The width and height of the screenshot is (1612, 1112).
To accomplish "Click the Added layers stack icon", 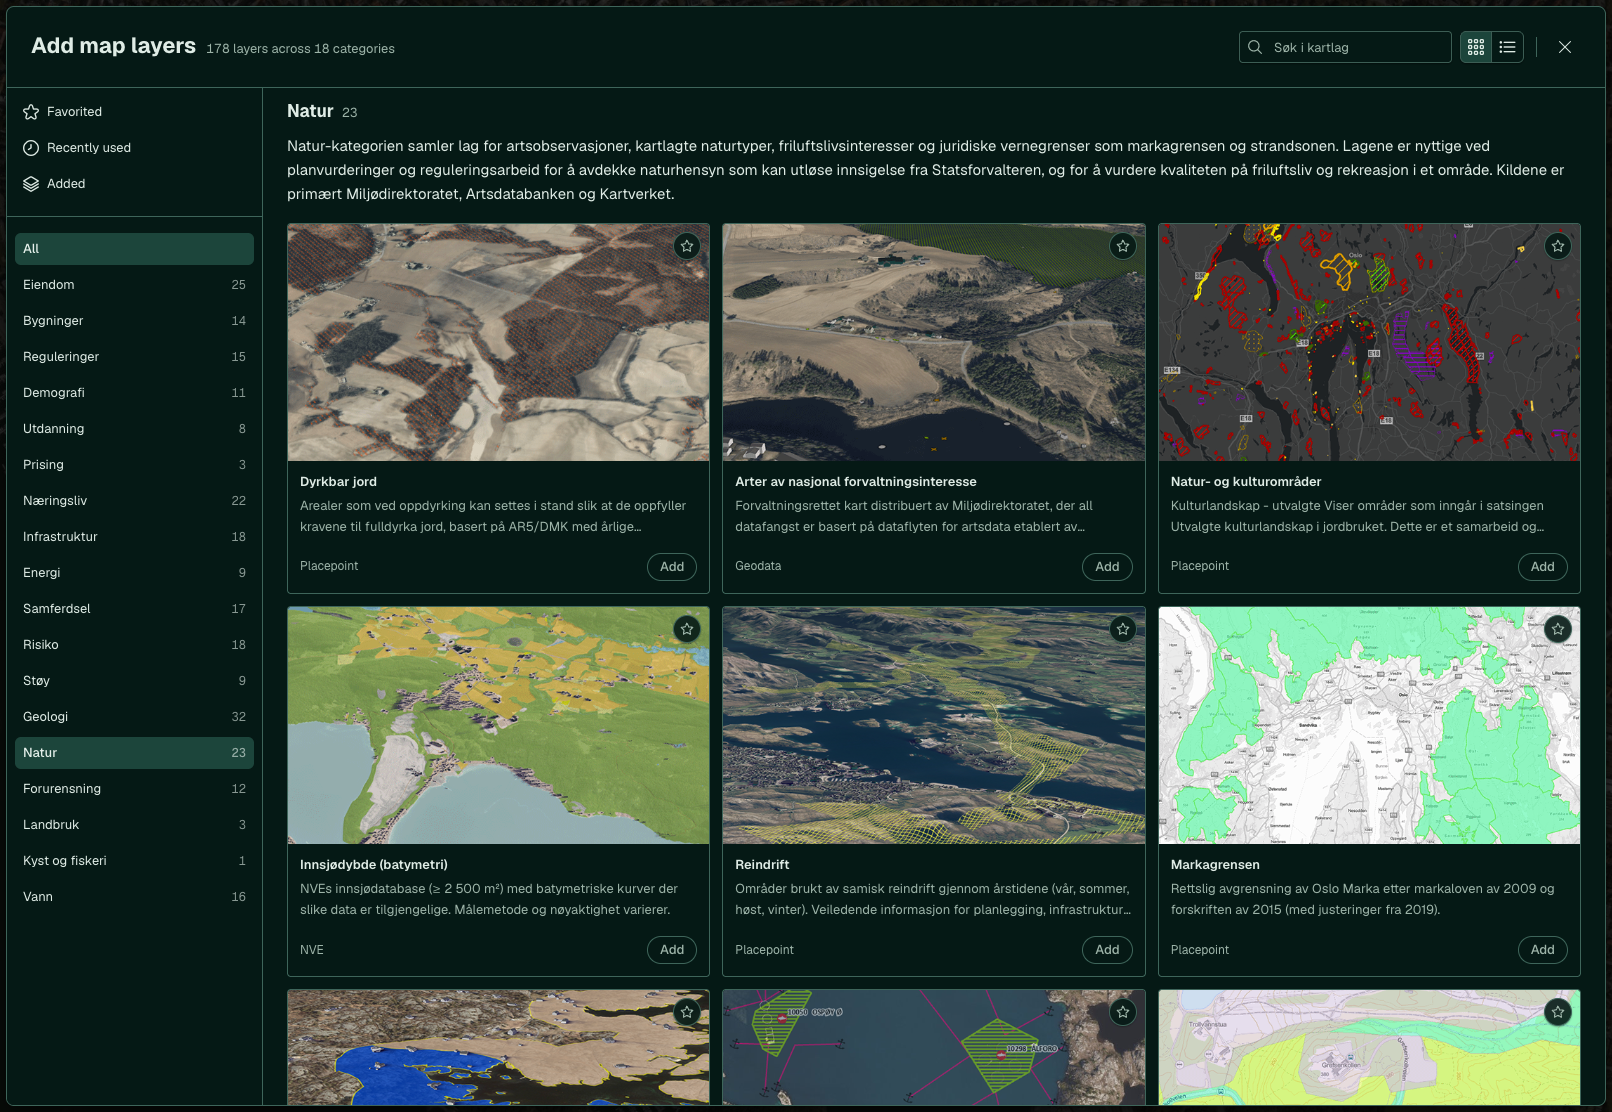I will (x=31, y=184).
